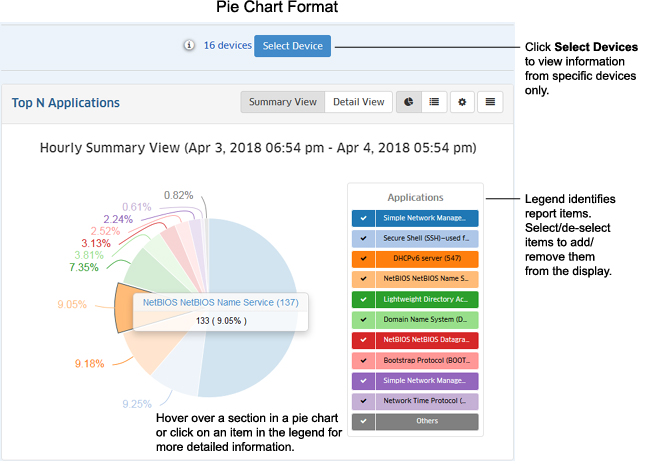Click Select Device button
The image size is (648, 465).
[292, 46]
